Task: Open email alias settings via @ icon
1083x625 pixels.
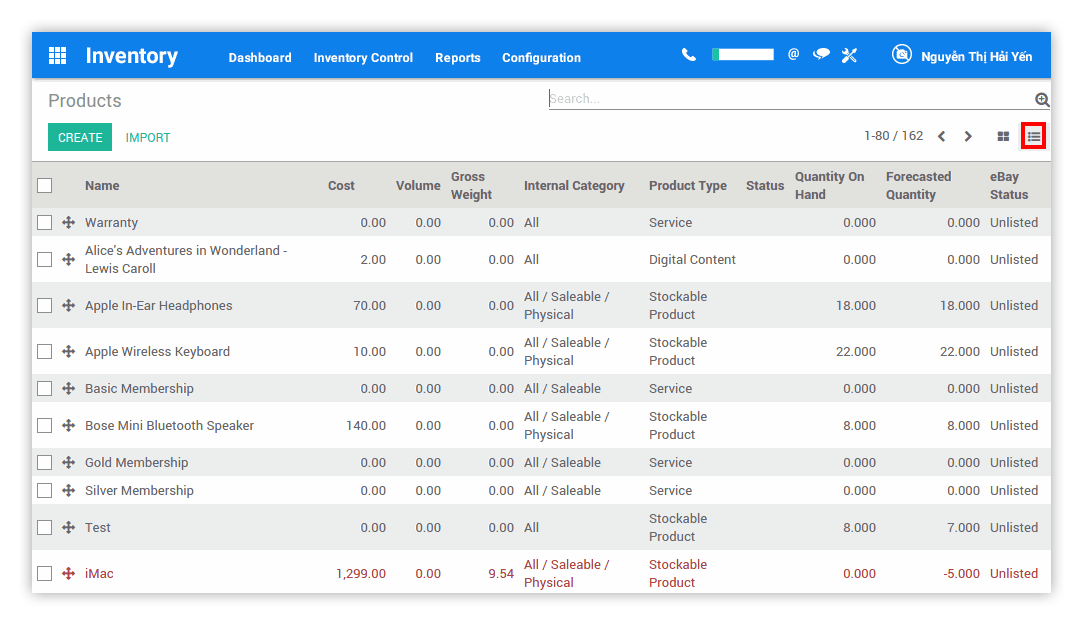Action: pos(793,56)
